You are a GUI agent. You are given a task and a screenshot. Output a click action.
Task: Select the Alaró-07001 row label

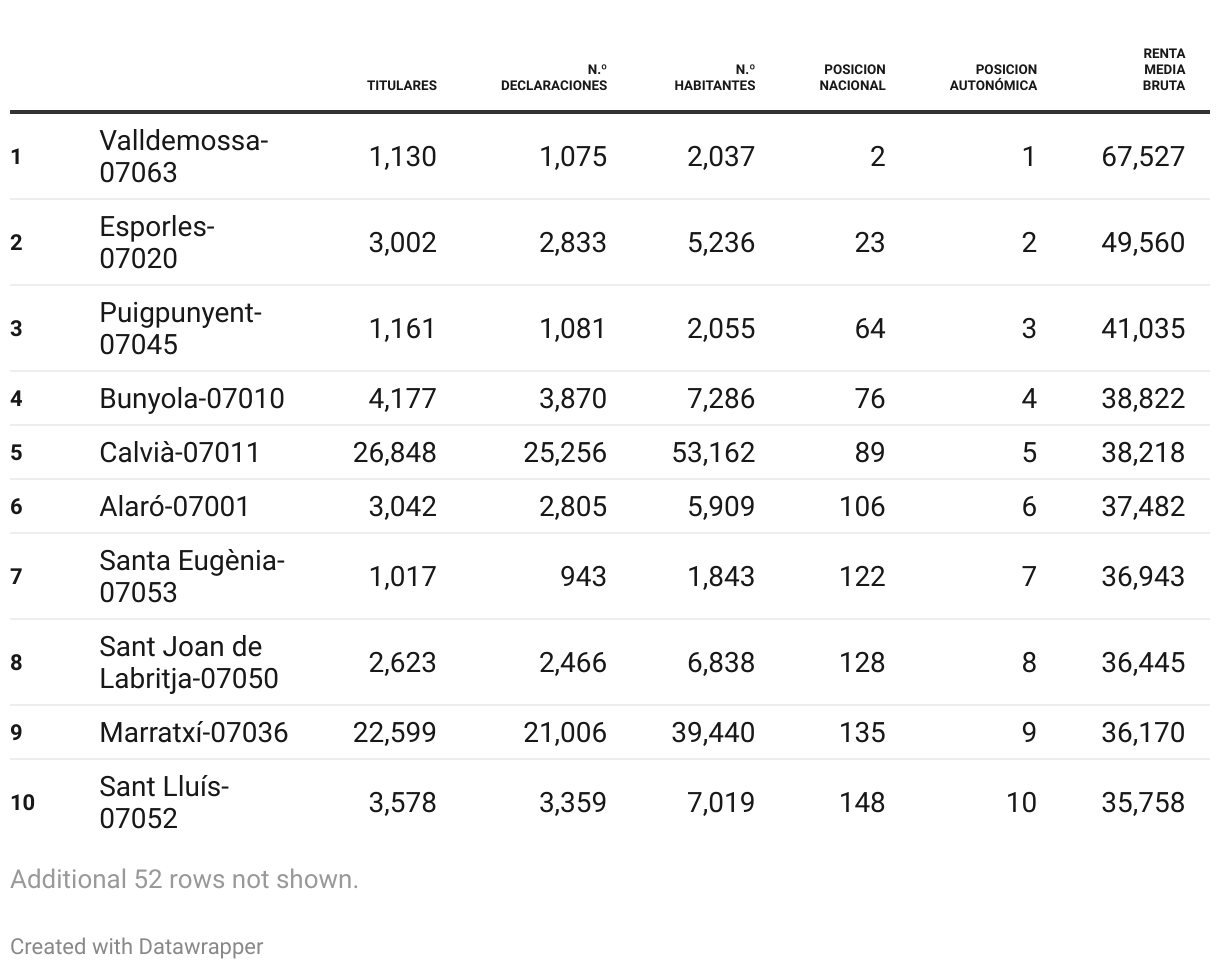[x=174, y=506]
